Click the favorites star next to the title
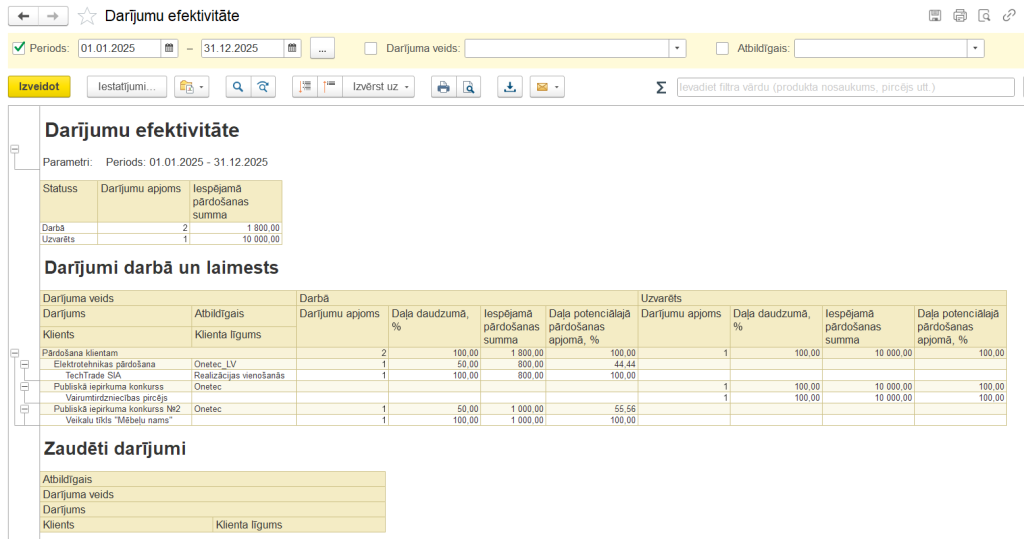 pyautogui.click(x=88, y=16)
